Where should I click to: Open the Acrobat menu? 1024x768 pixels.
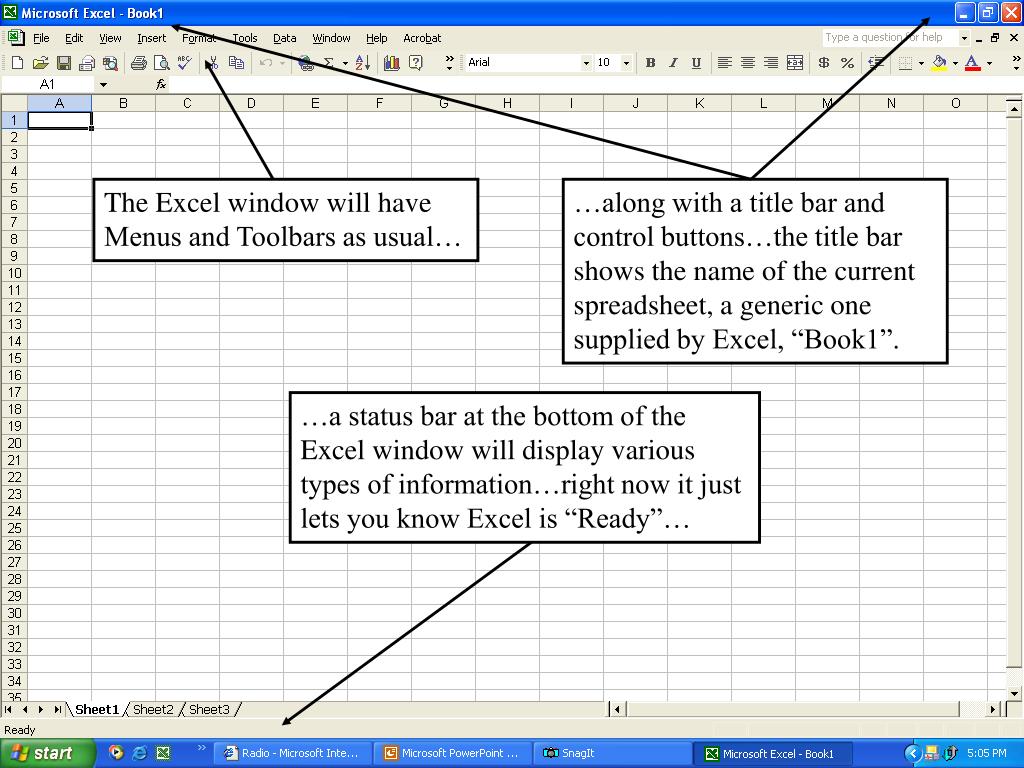point(422,38)
